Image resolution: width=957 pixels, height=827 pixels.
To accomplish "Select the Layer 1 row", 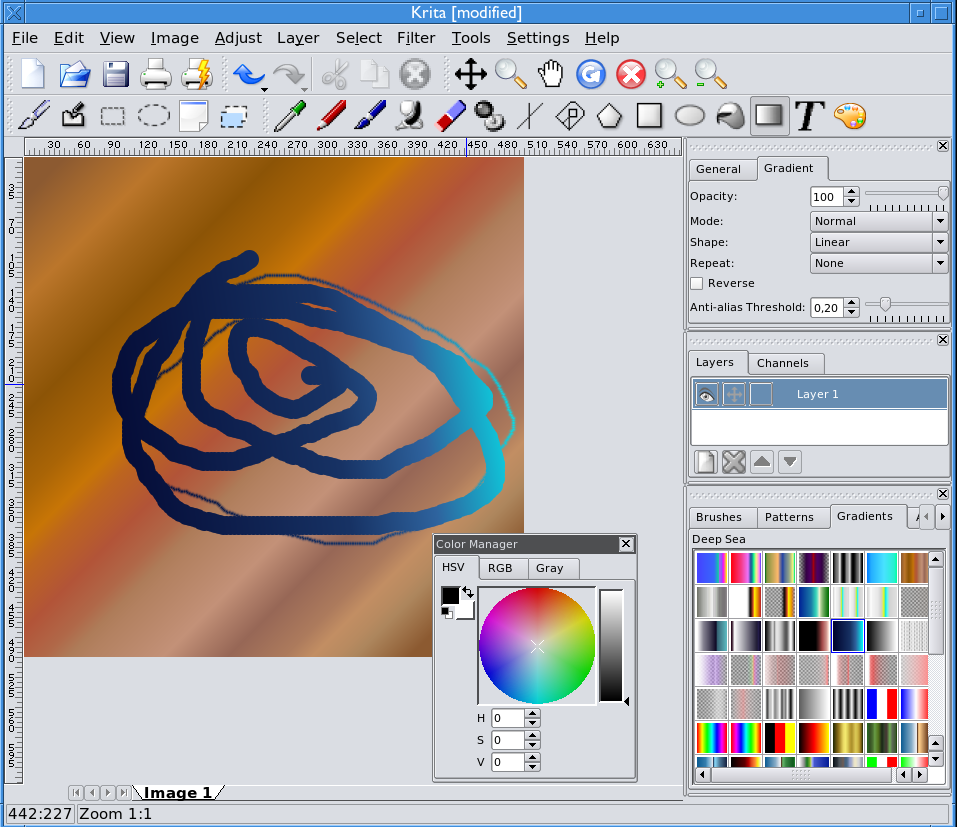I will tap(819, 394).
